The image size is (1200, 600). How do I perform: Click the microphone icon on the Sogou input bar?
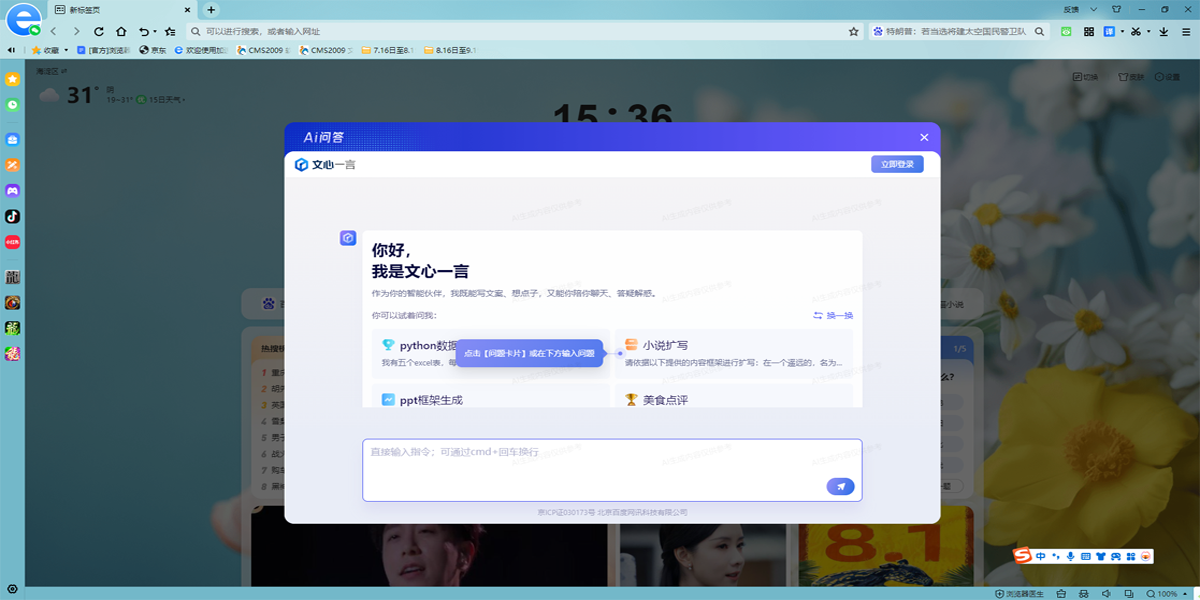[x=1070, y=557]
